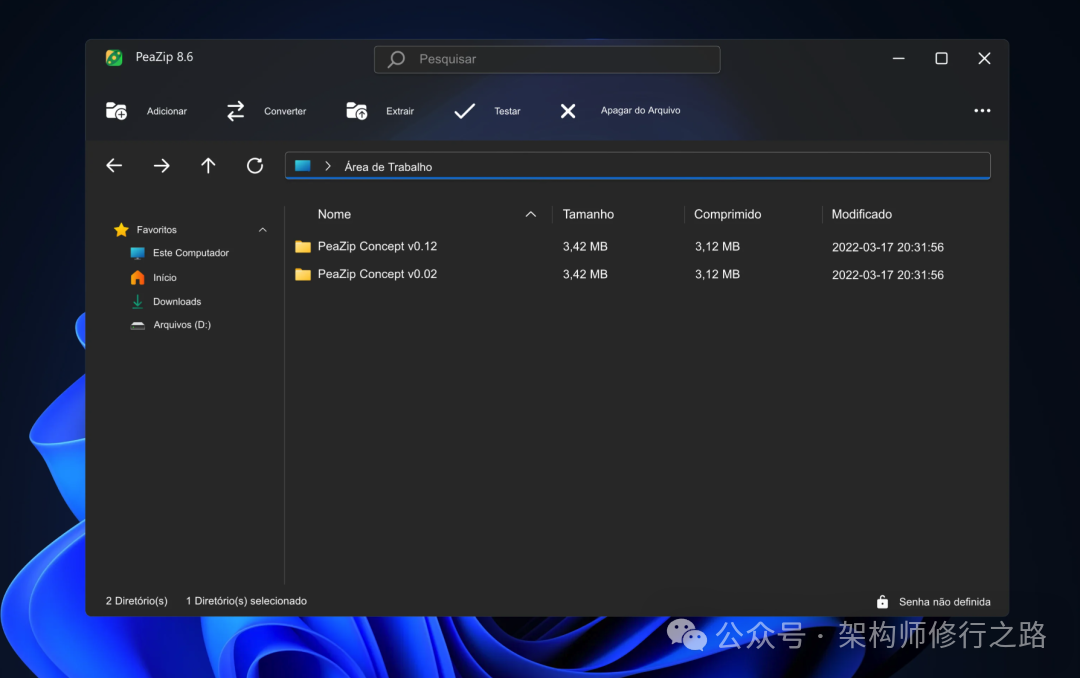Open Este Computador in sidebar
The width and height of the screenshot is (1080, 678).
(x=190, y=253)
